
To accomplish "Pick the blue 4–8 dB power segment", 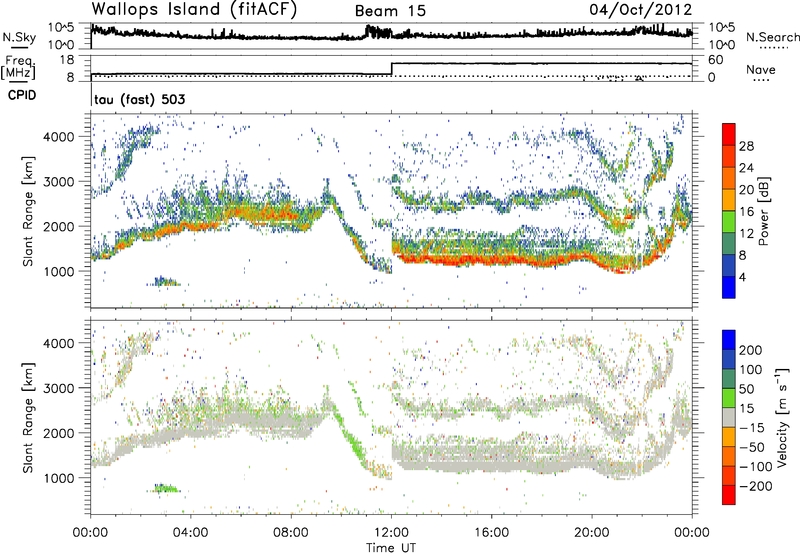I will tap(729, 265).
